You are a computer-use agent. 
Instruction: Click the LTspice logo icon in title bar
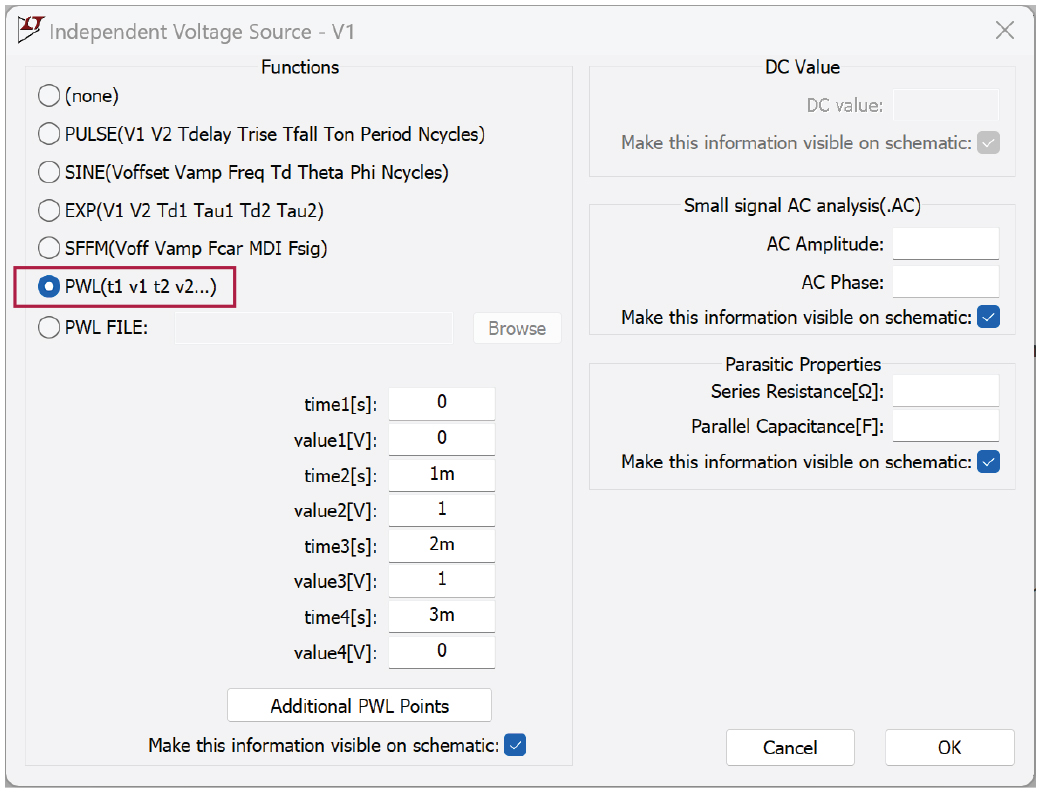31,30
